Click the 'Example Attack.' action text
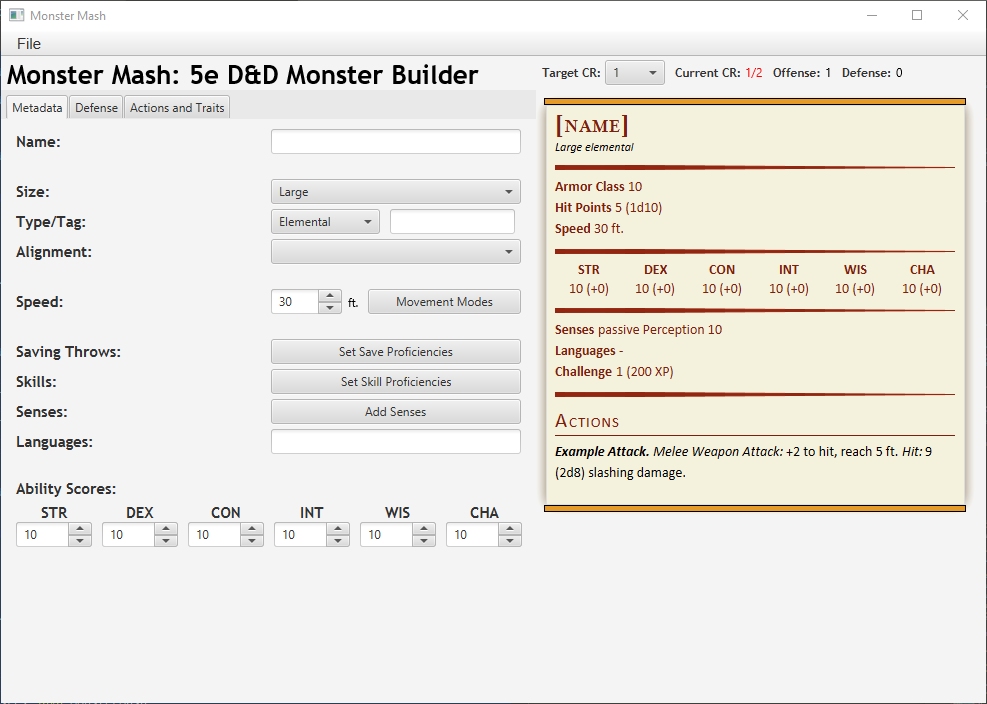The width and height of the screenshot is (987, 704). [x=602, y=451]
